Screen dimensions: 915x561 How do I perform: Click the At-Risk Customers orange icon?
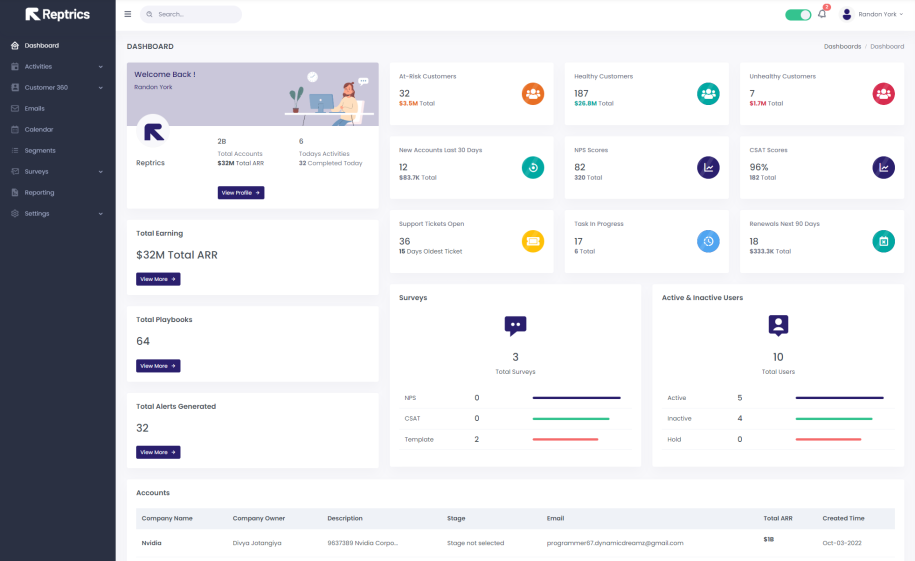click(x=533, y=93)
